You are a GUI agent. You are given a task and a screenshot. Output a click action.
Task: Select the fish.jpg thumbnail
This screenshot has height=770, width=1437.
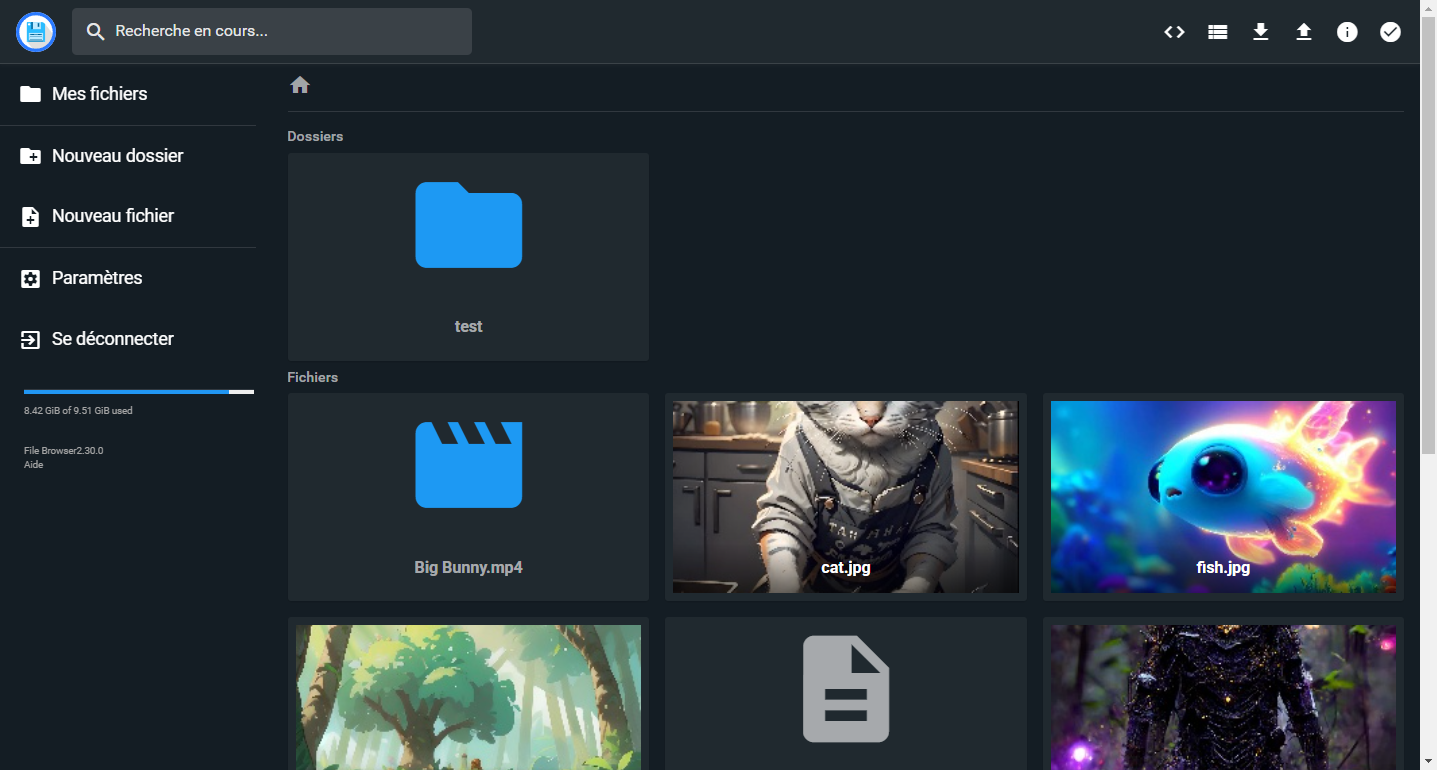pos(1223,497)
